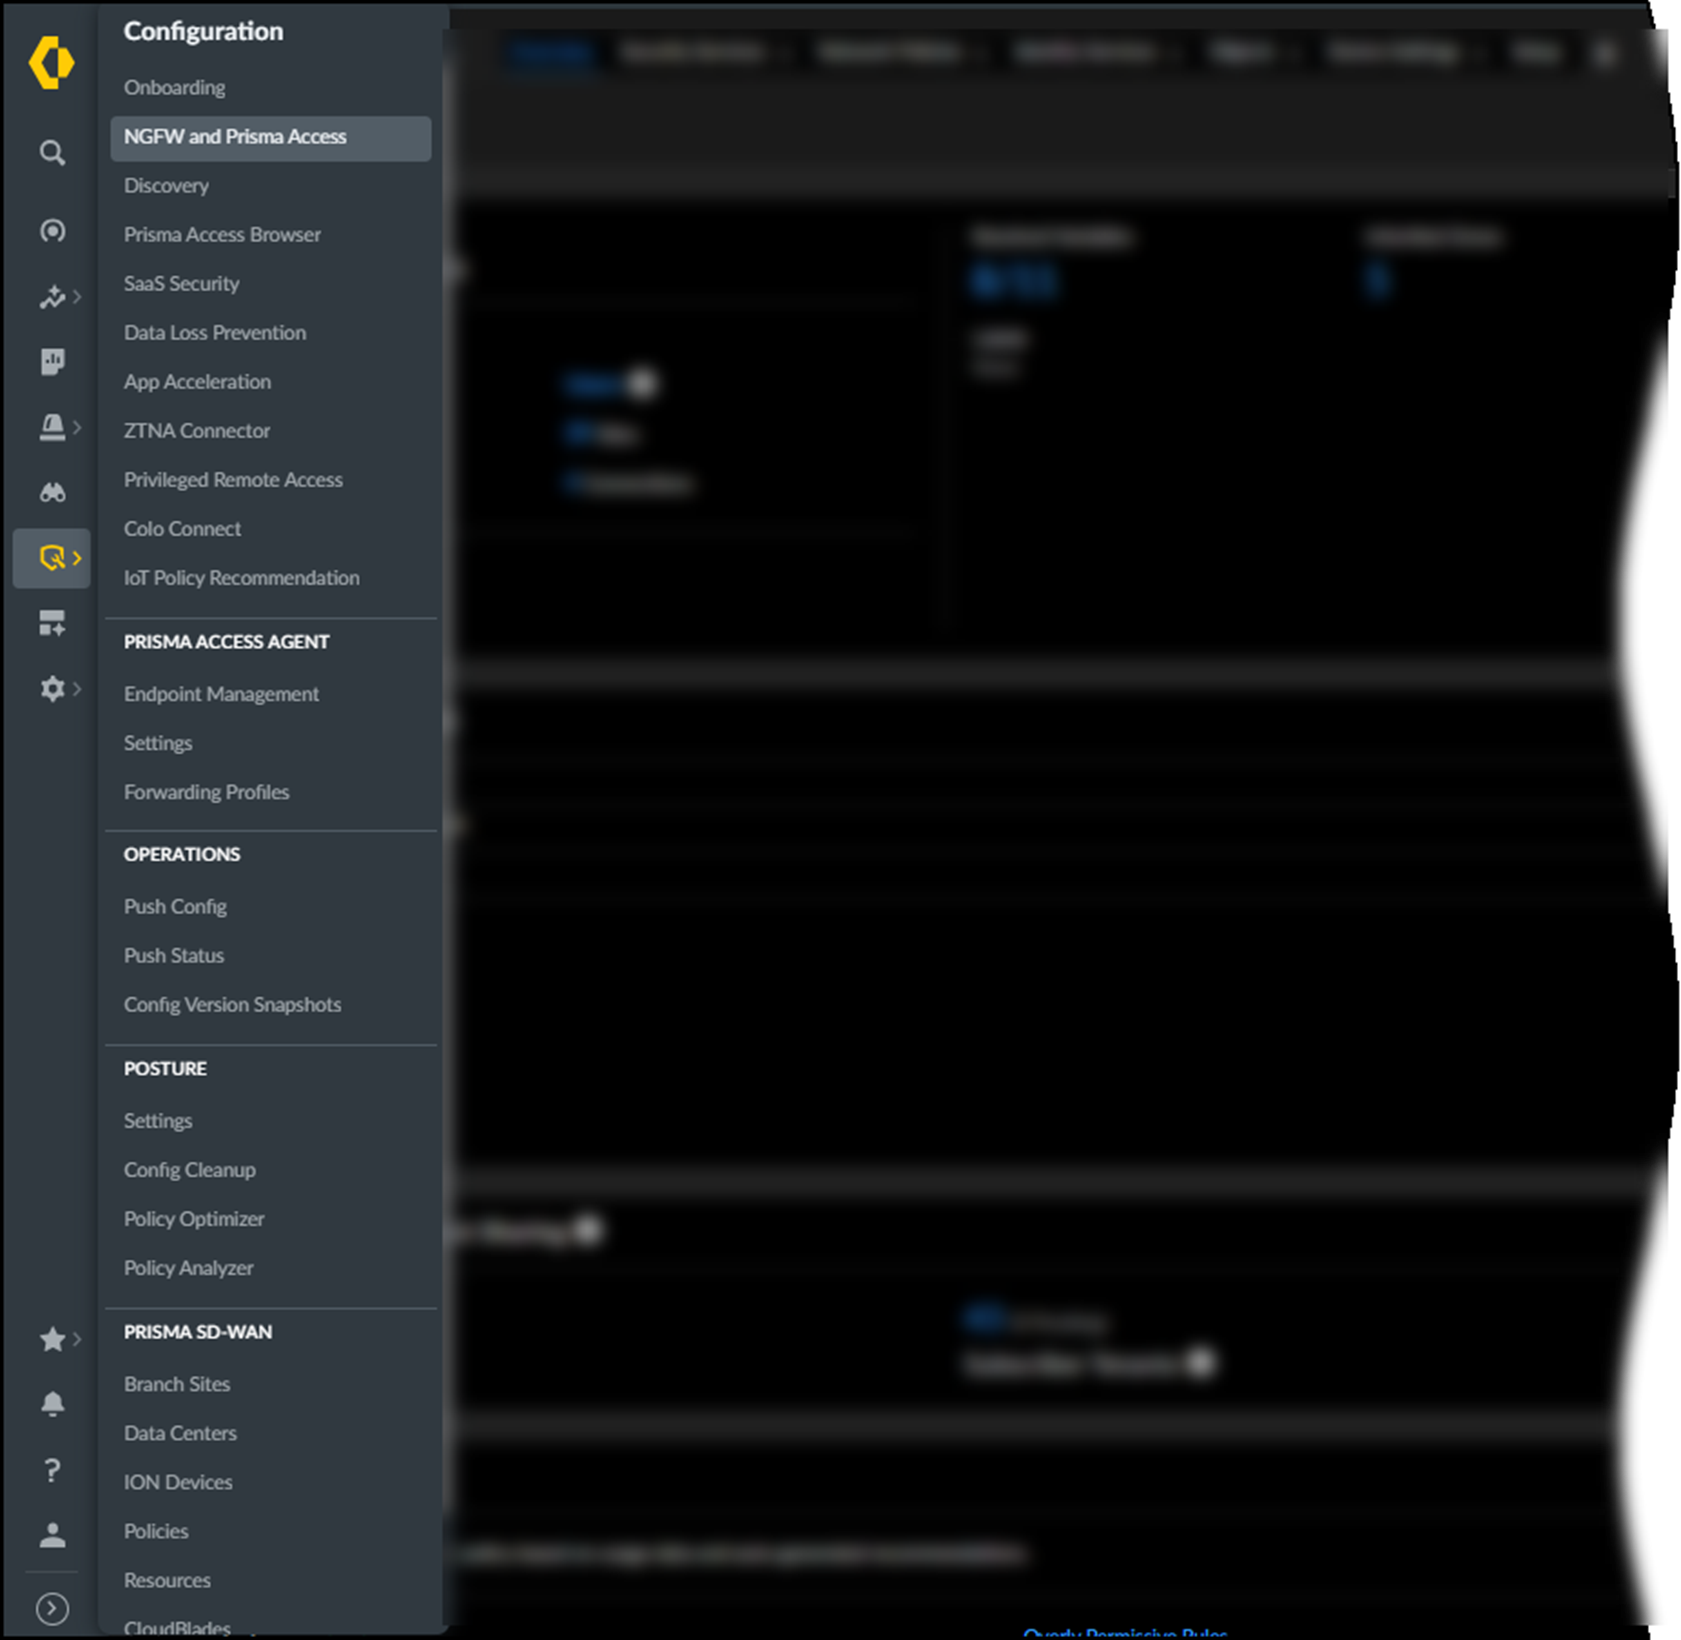Open the circular target icon below search
Viewport: 1681px width, 1640px height.
click(52, 231)
